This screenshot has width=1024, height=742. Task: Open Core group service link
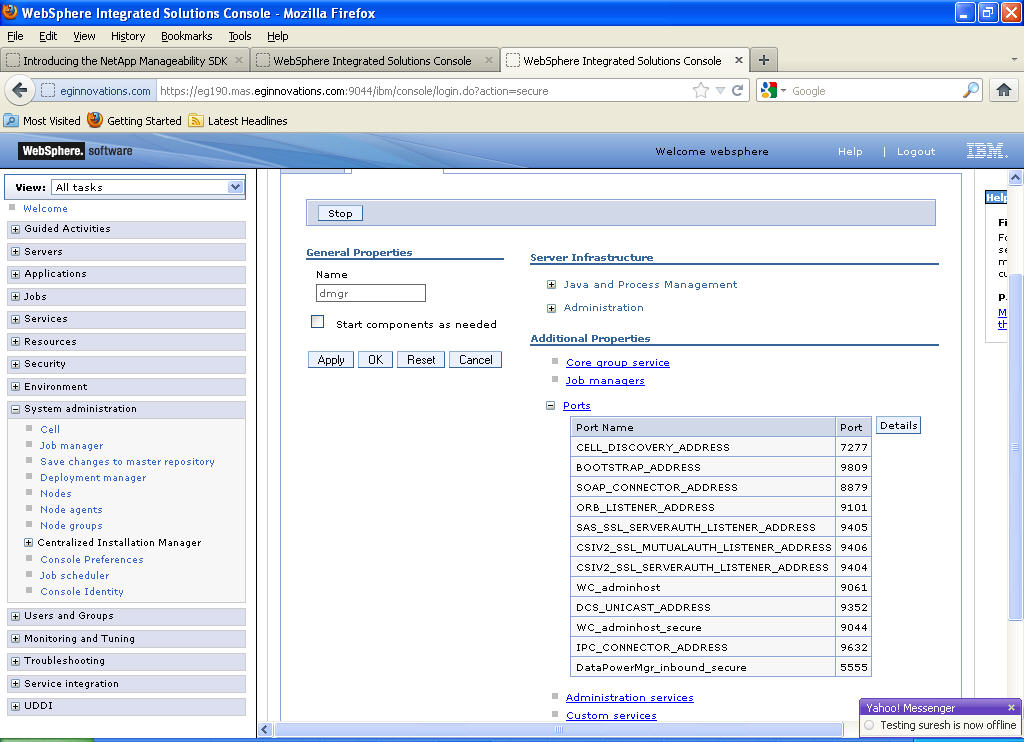pos(618,363)
